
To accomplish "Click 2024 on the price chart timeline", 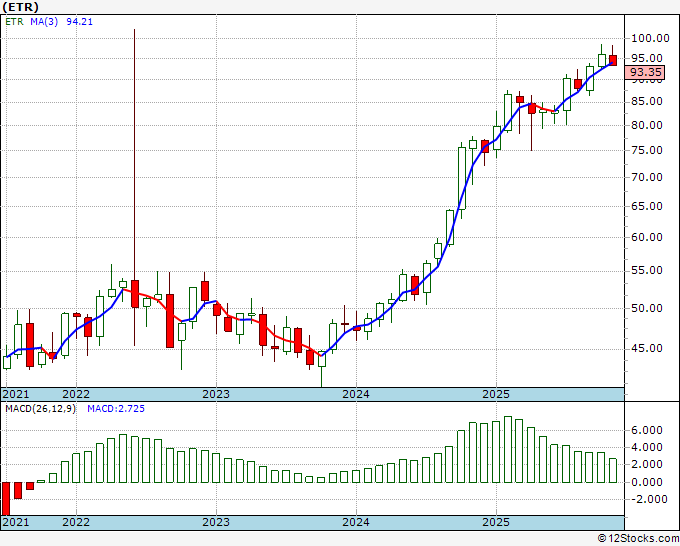I will coord(356,394).
